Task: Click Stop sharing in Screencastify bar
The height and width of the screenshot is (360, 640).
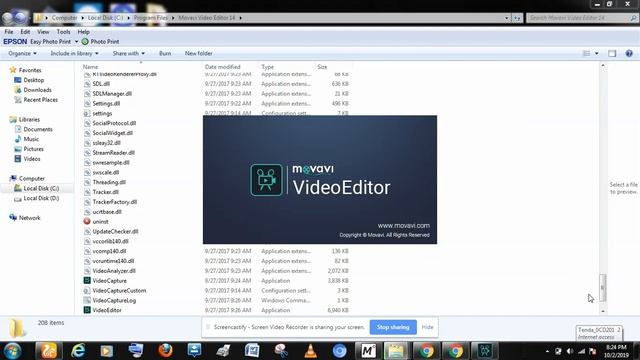Action: click(393, 327)
